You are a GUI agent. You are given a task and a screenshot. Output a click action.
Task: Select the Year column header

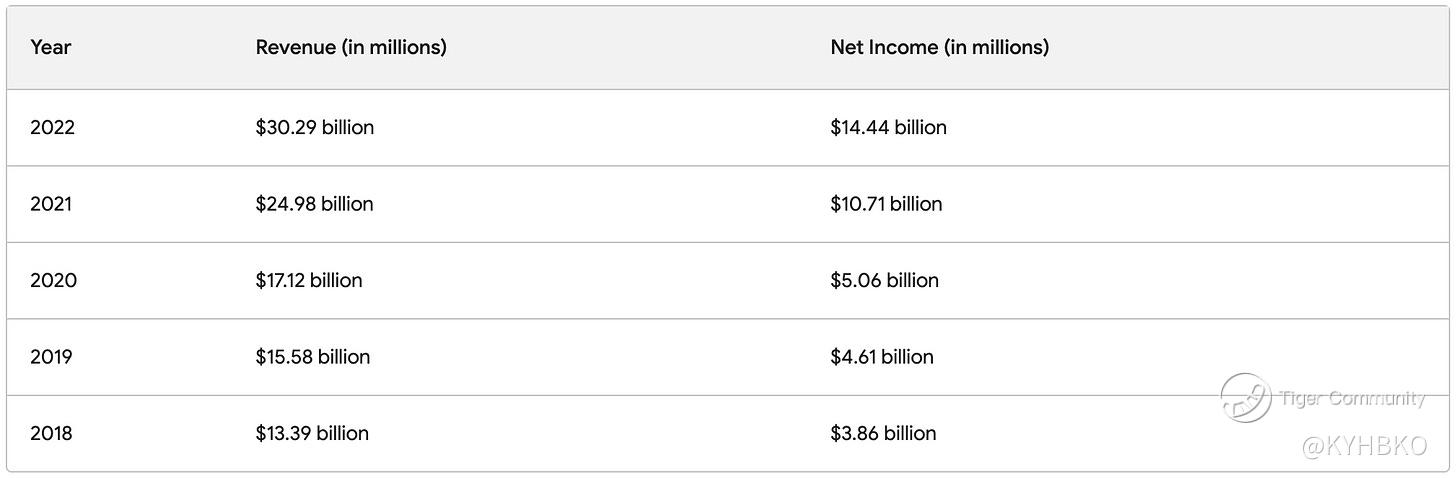click(51, 47)
